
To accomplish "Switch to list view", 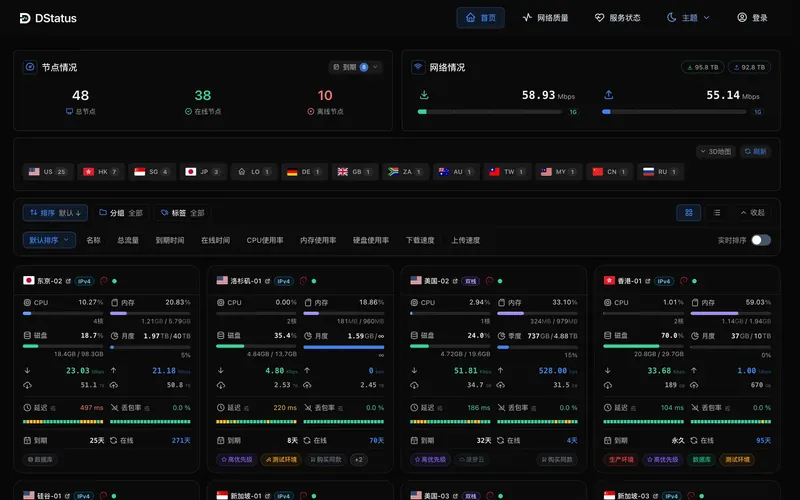I will pyautogui.click(x=717, y=213).
